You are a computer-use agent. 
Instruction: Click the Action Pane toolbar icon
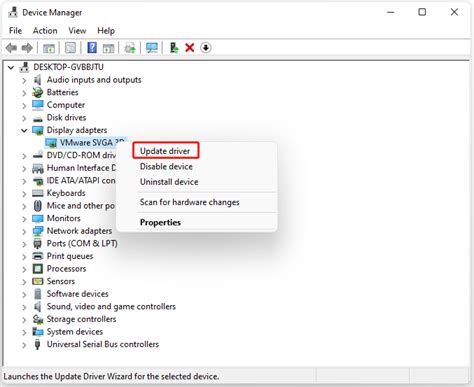pos(108,48)
